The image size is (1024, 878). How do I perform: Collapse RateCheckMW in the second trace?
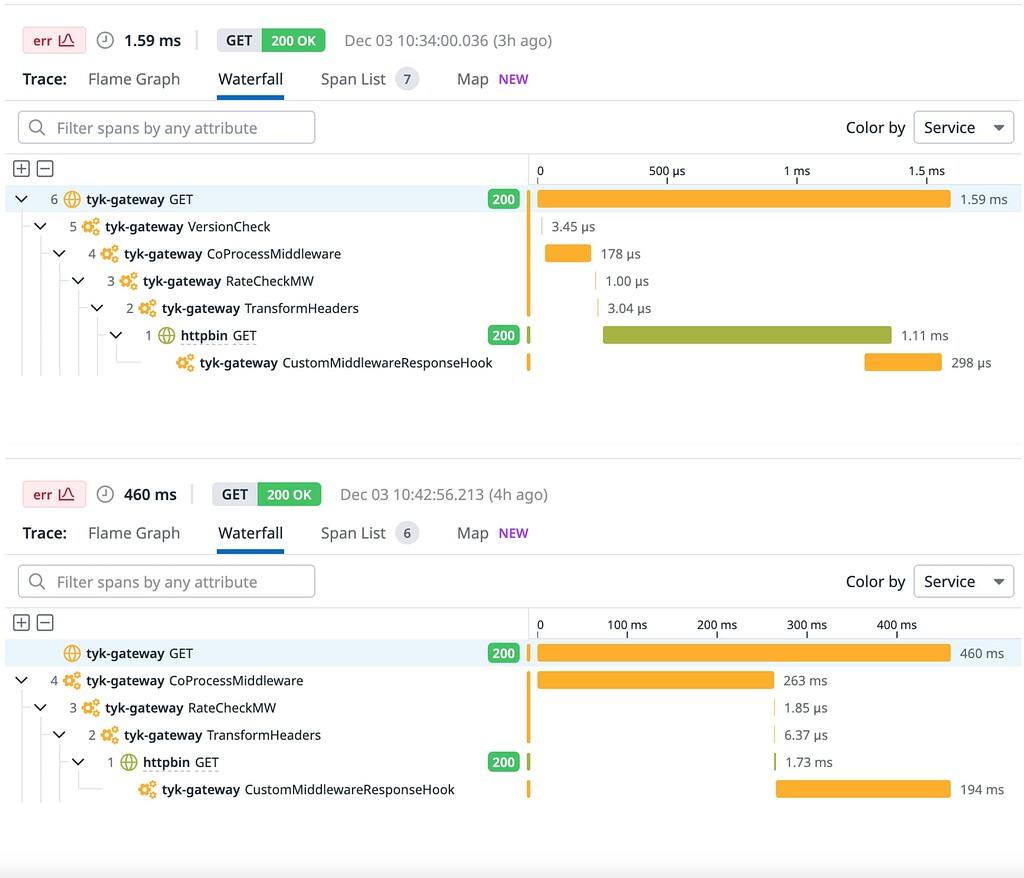pyautogui.click(x=40, y=707)
